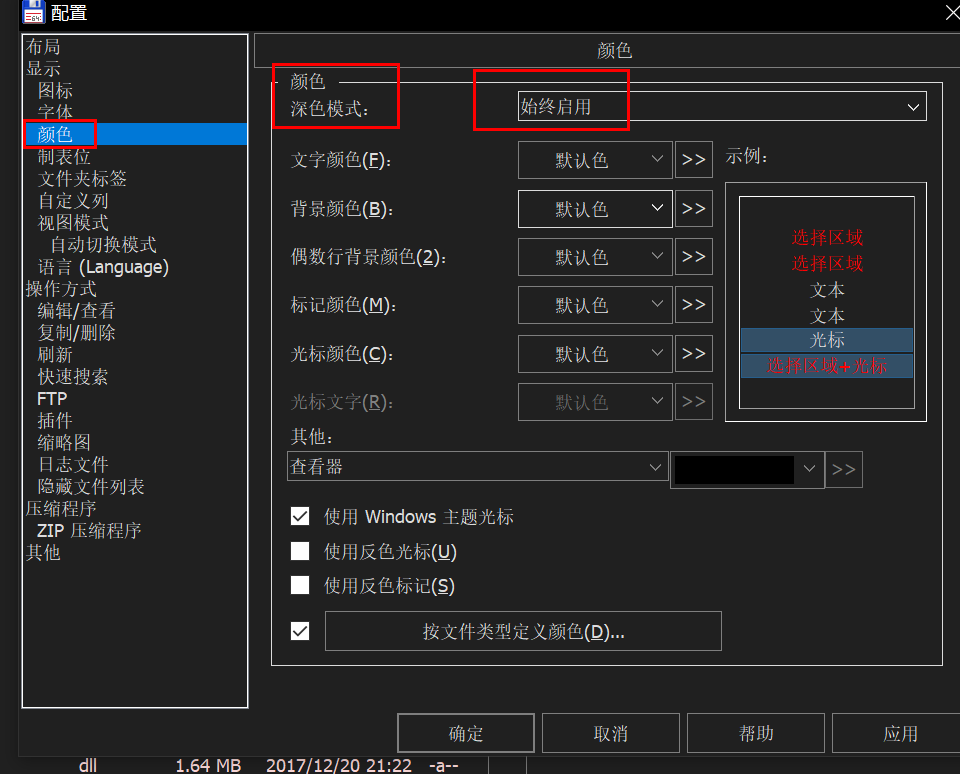Image resolution: width=960 pixels, height=774 pixels.
Task: Click the 应用 button
Action: click(x=898, y=733)
